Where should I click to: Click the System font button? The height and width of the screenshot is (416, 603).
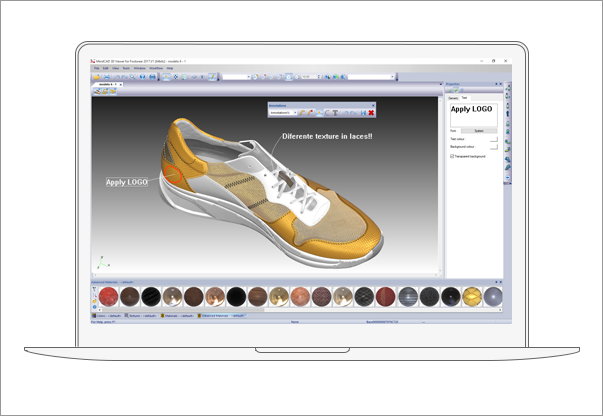click(x=479, y=131)
